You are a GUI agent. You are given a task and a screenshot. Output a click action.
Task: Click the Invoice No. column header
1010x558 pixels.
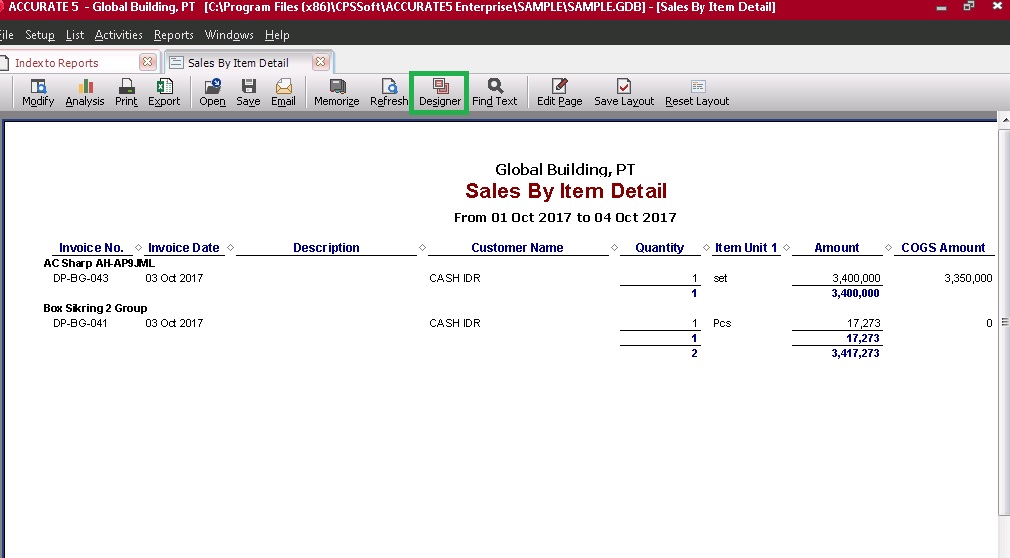(x=91, y=248)
